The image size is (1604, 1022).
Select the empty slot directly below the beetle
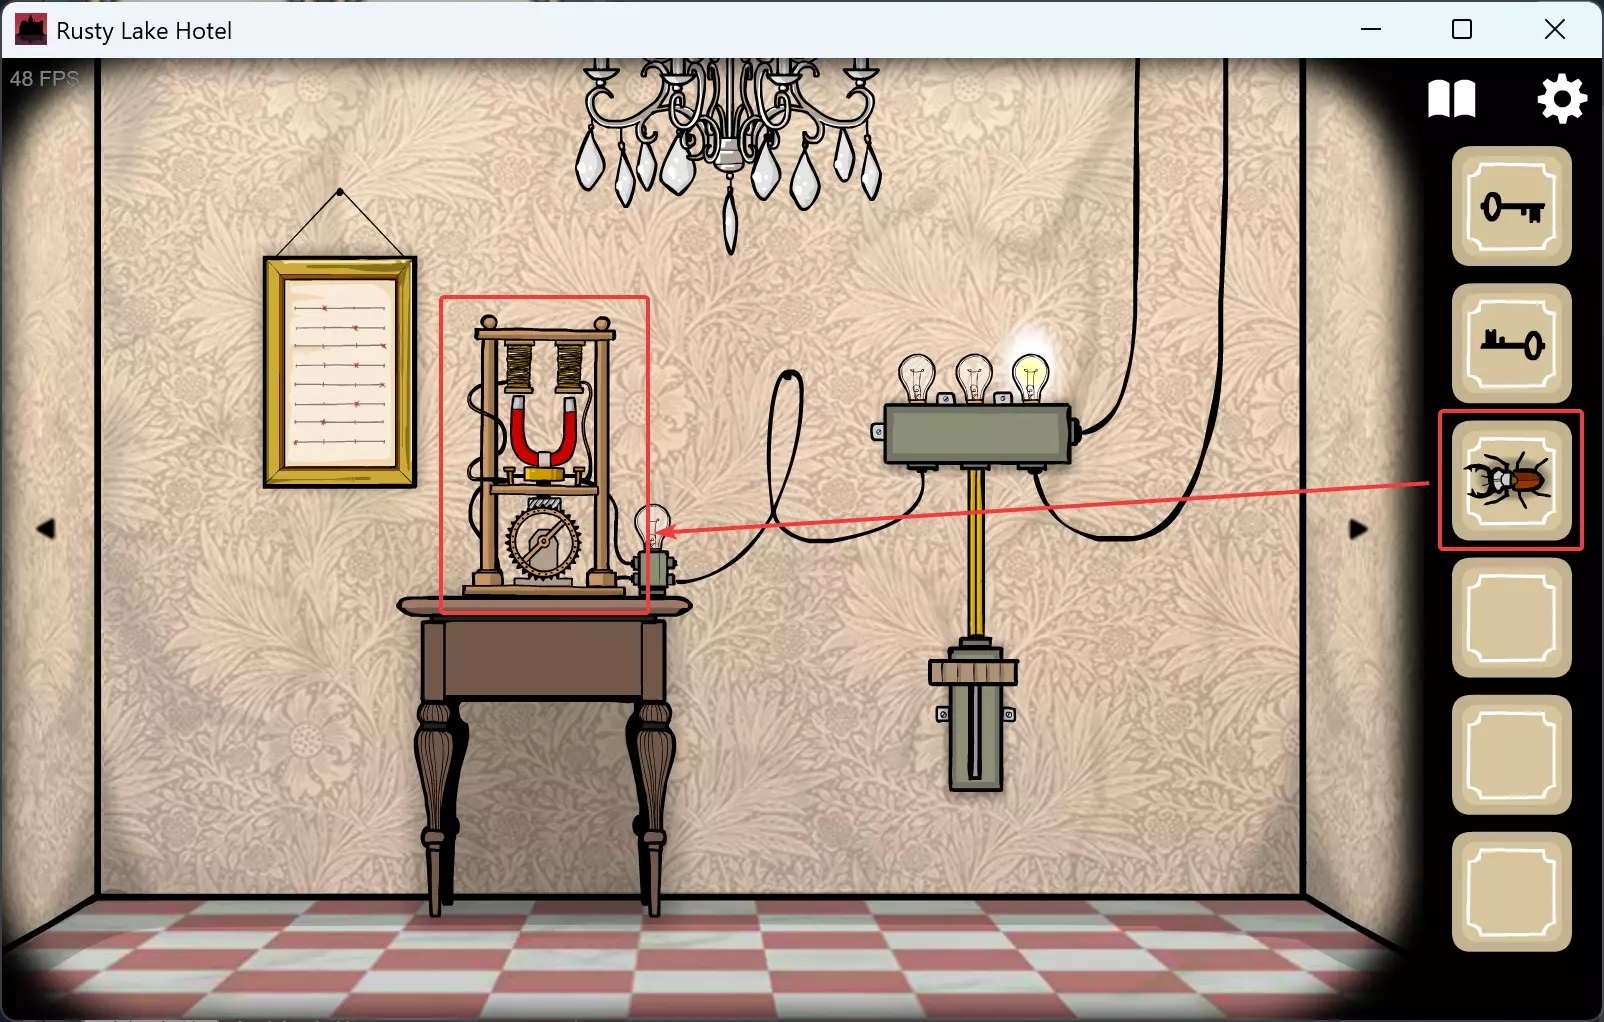(x=1512, y=618)
